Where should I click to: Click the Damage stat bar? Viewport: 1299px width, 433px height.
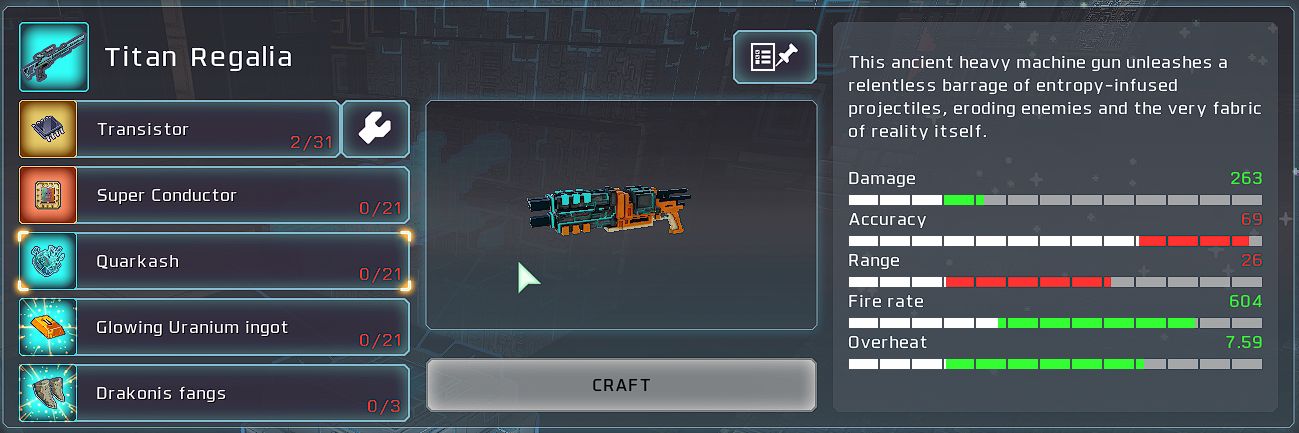1055,200
